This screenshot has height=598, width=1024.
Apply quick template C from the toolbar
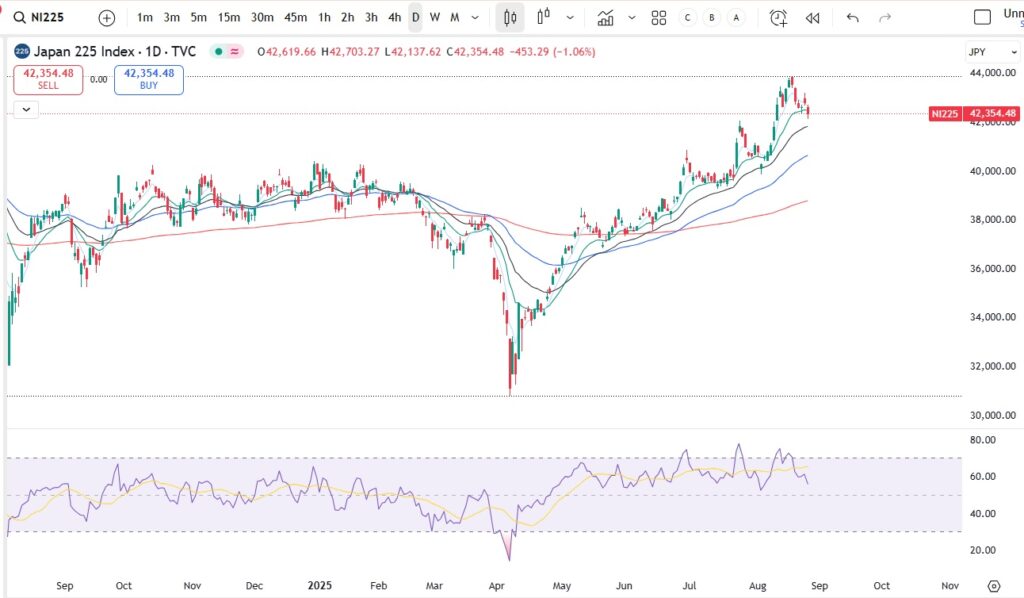click(x=687, y=17)
